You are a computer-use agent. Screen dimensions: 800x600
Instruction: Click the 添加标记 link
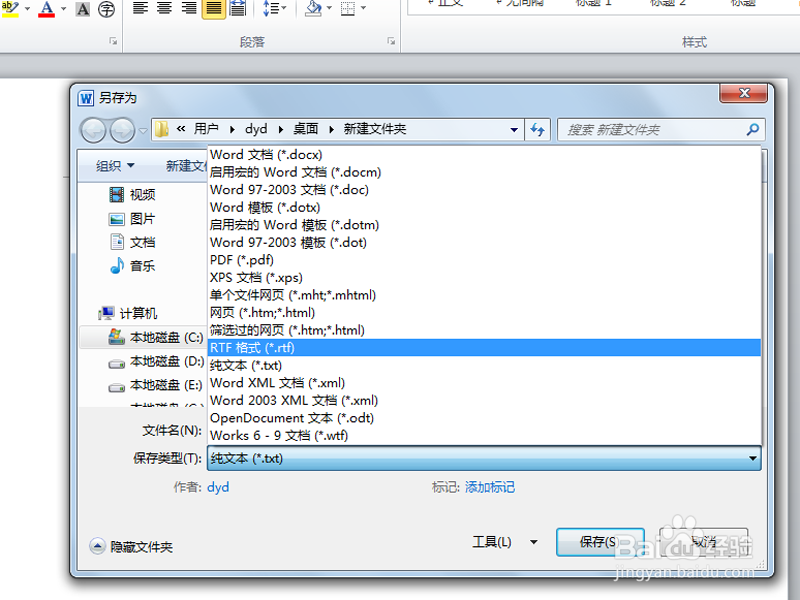point(490,487)
